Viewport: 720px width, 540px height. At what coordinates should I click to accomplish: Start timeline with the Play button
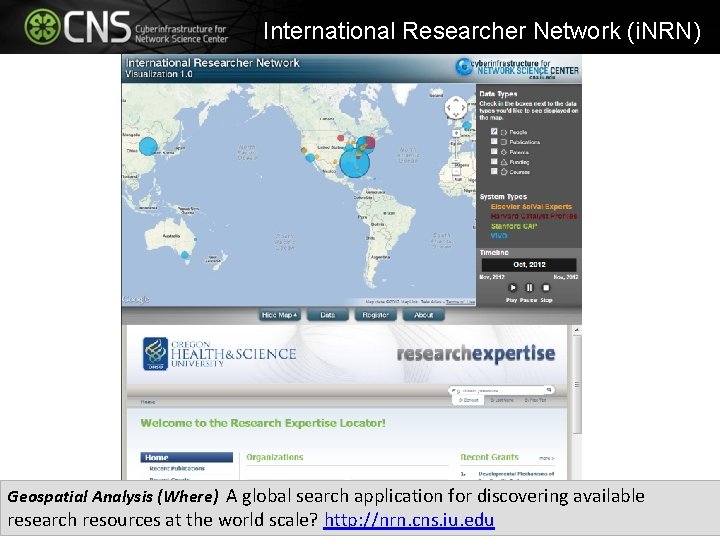pyautogui.click(x=512, y=288)
